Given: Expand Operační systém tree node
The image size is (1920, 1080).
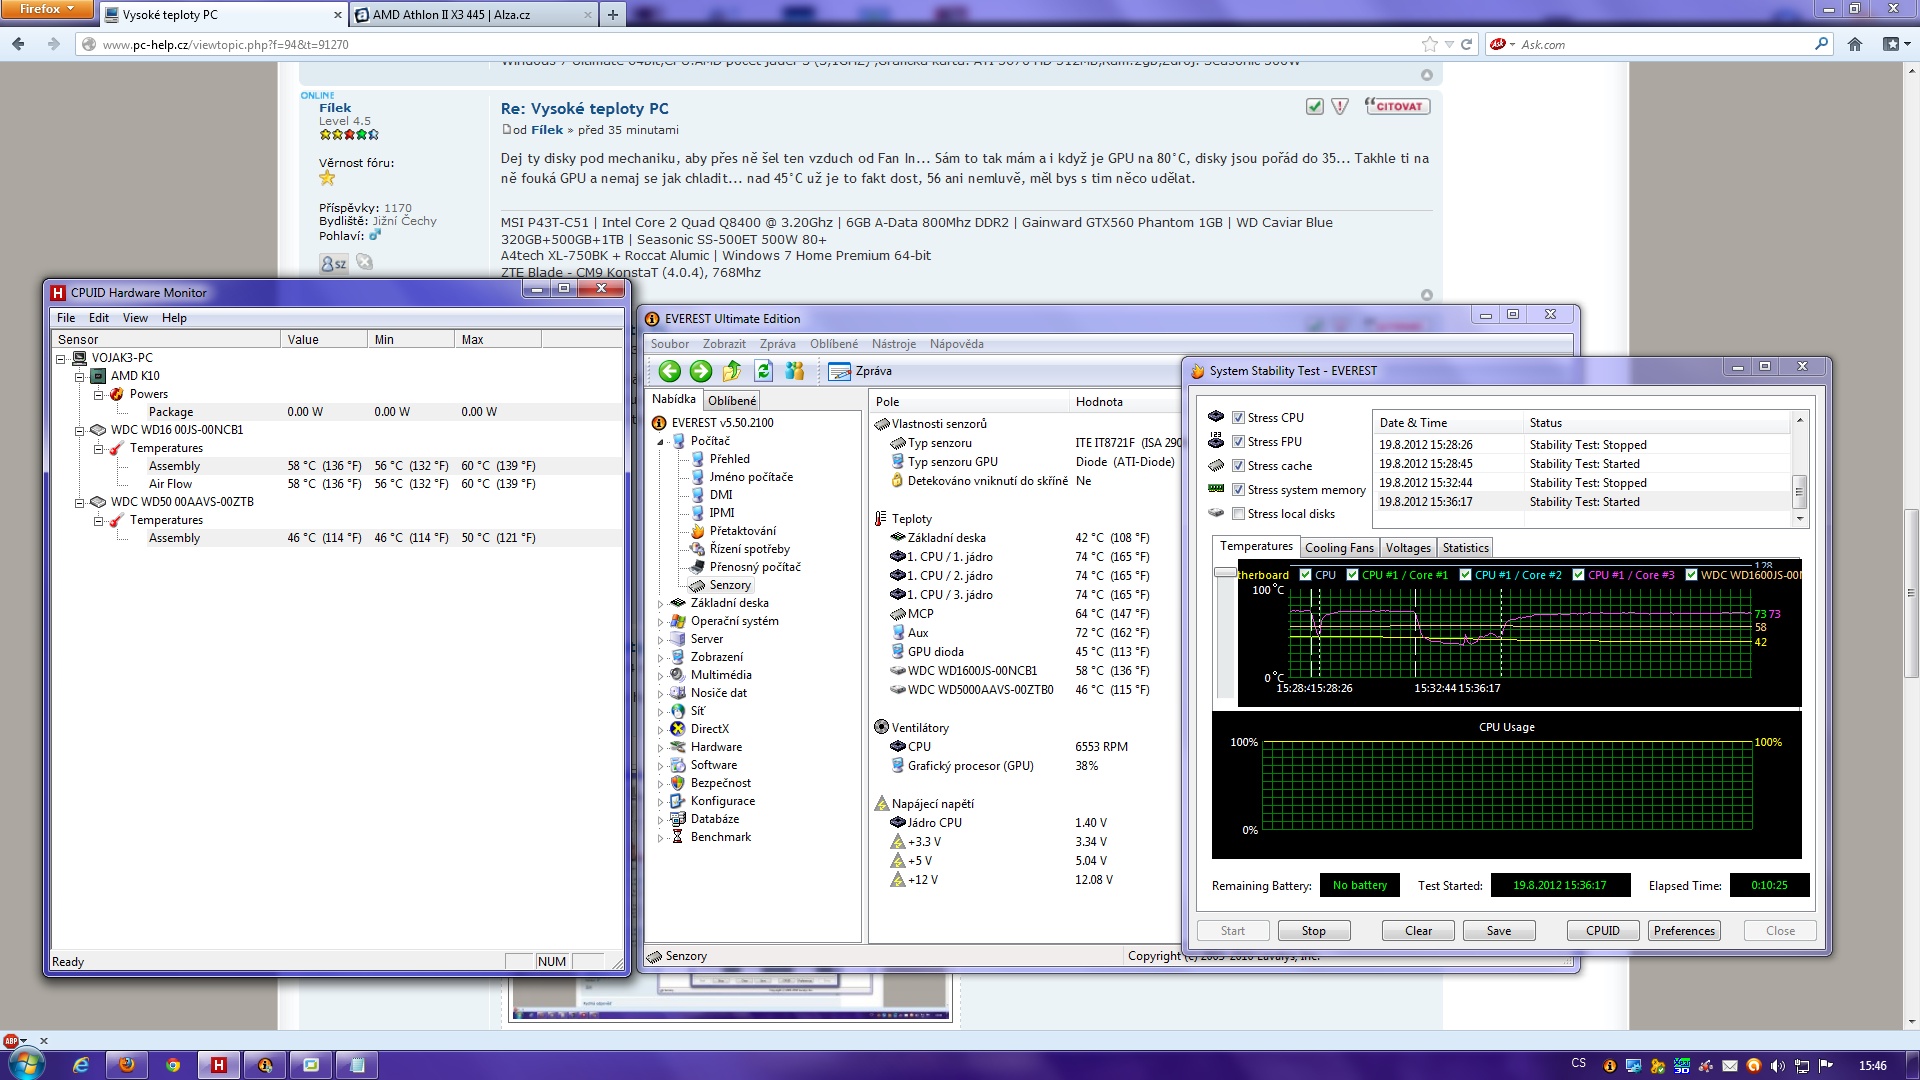Looking at the screenshot, I should pyautogui.click(x=660, y=622).
